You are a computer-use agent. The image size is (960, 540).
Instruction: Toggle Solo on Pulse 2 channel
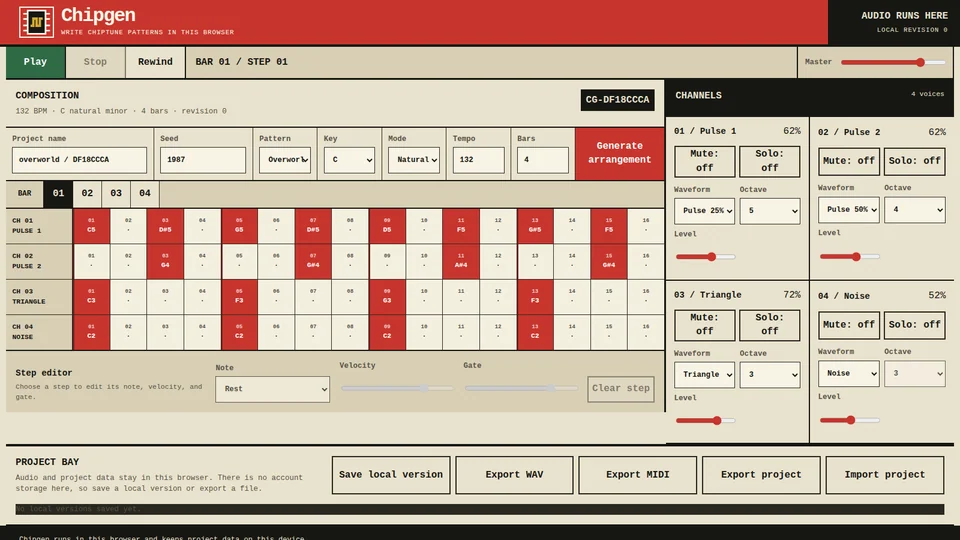click(915, 161)
